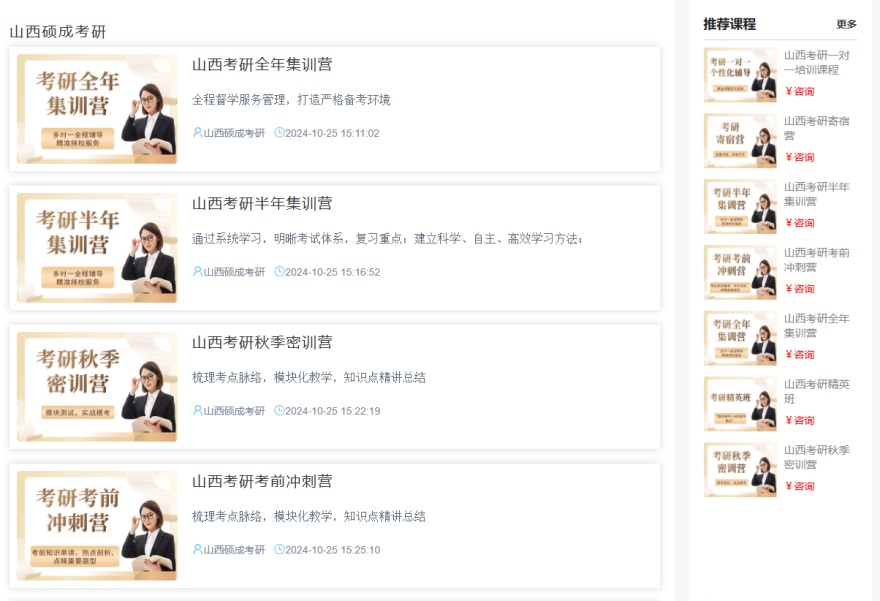880x601 pixels.
Task: Click author icon in 考前冲刺营 card
Action: point(197,550)
